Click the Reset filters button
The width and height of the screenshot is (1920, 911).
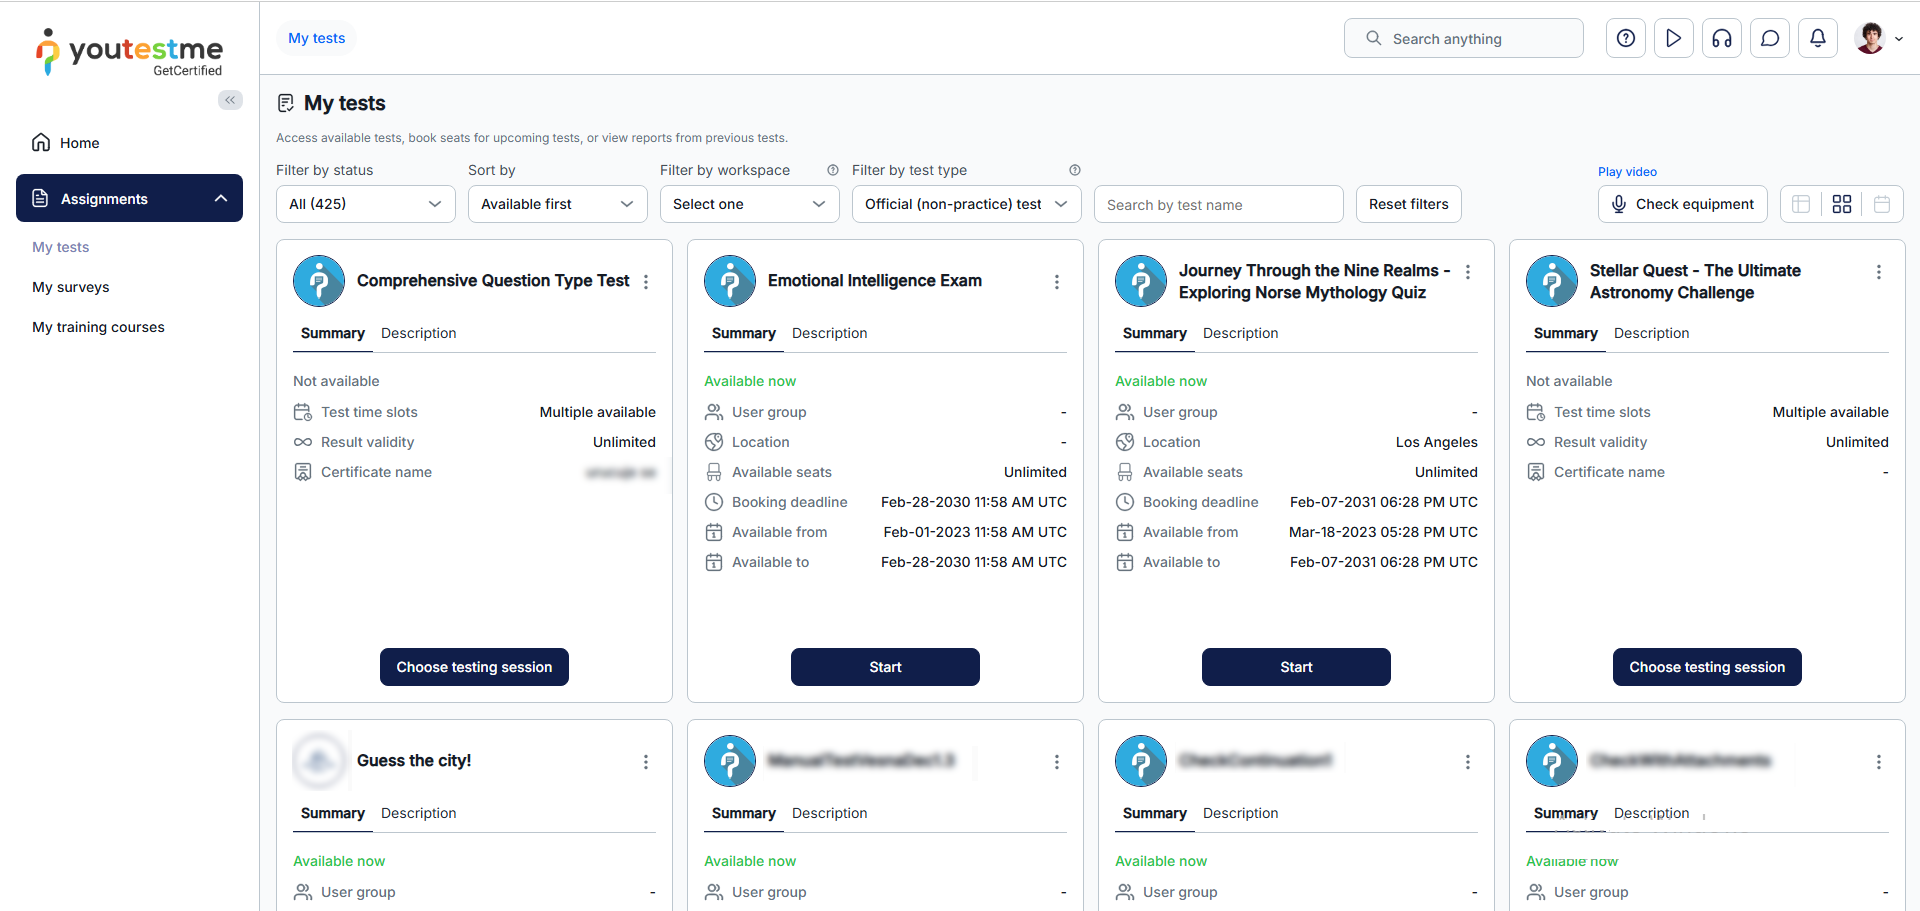click(1408, 204)
